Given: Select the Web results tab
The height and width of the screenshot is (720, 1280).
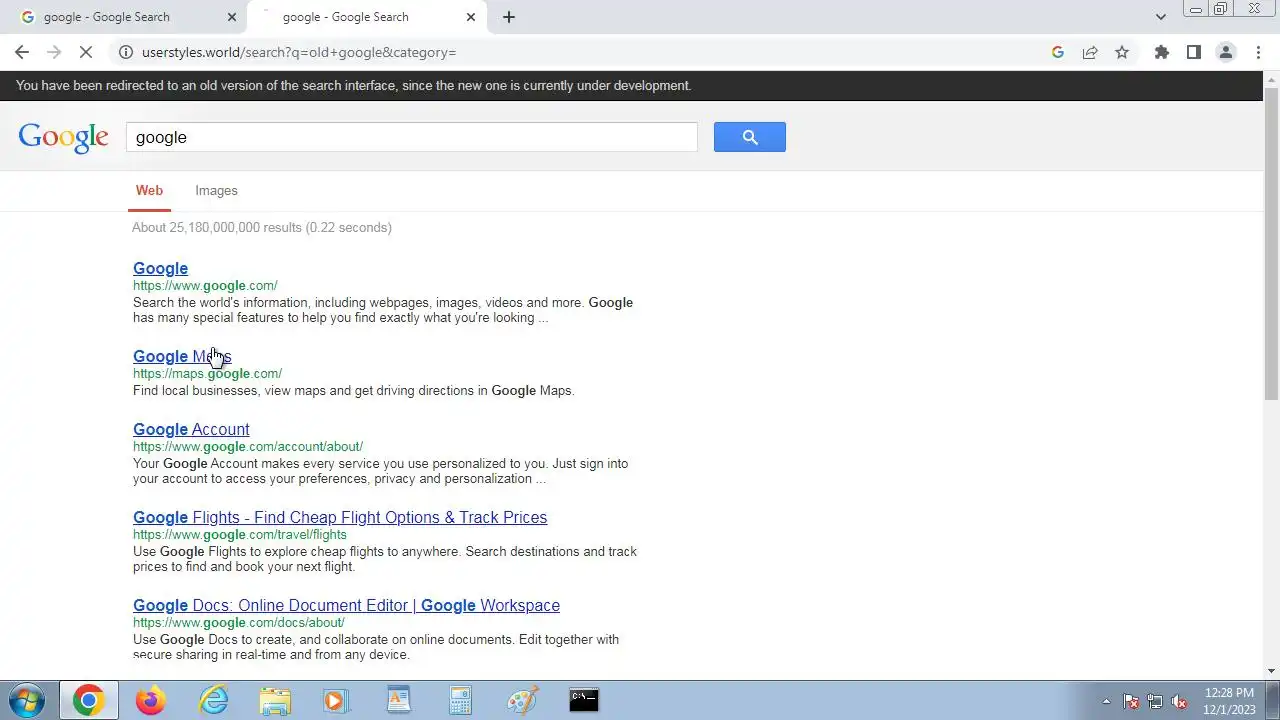Looking at the screenshot, I should click(x=149, y=190).
